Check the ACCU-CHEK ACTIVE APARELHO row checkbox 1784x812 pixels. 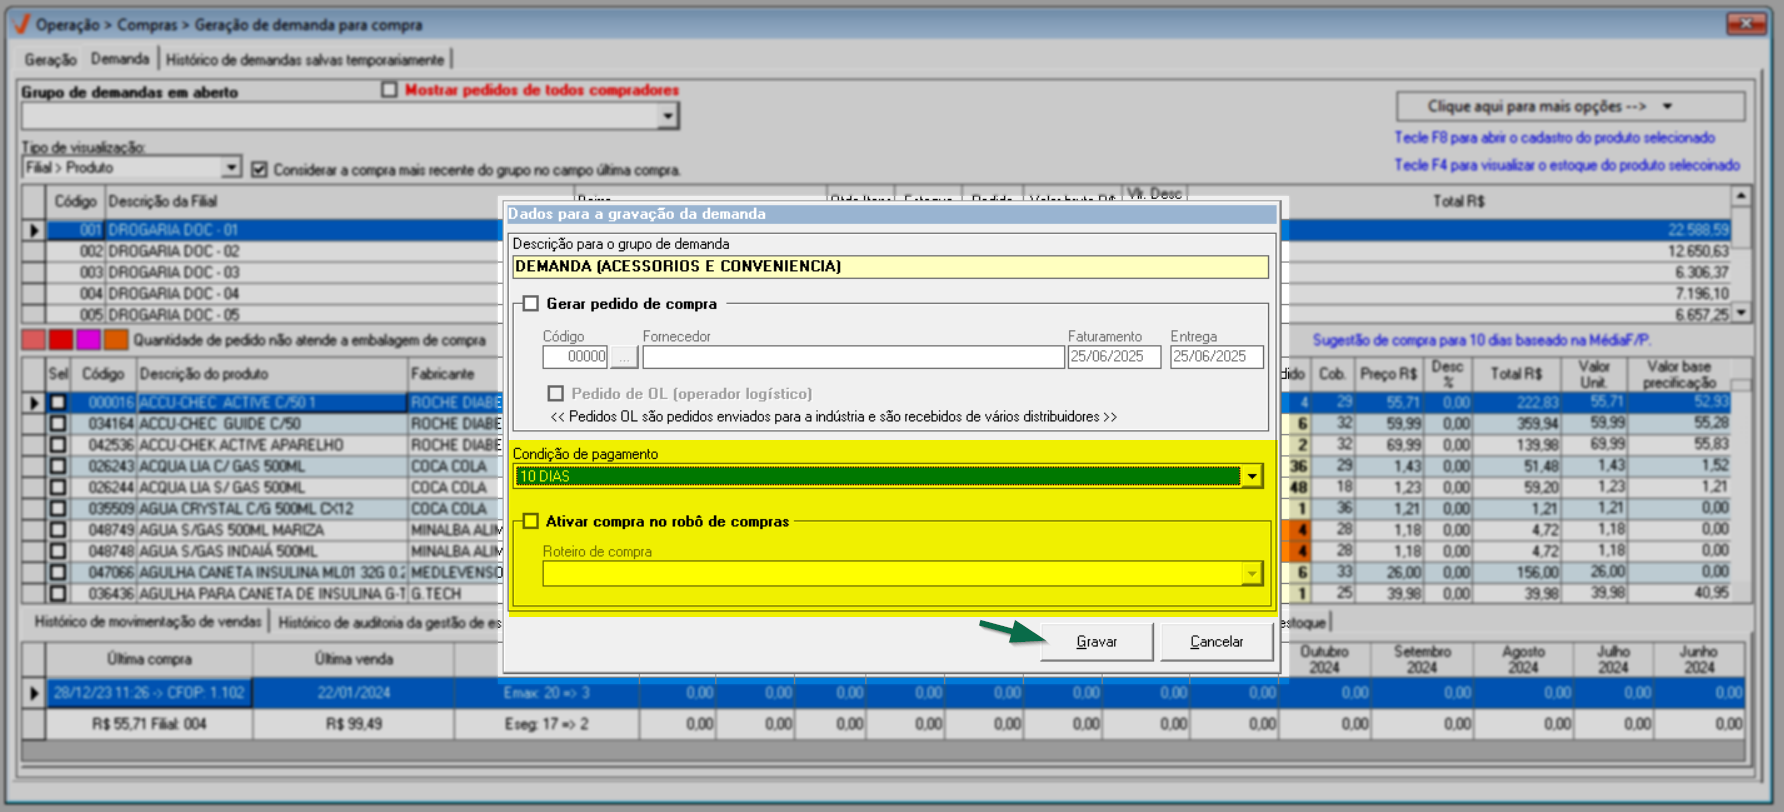coord(58,445)
